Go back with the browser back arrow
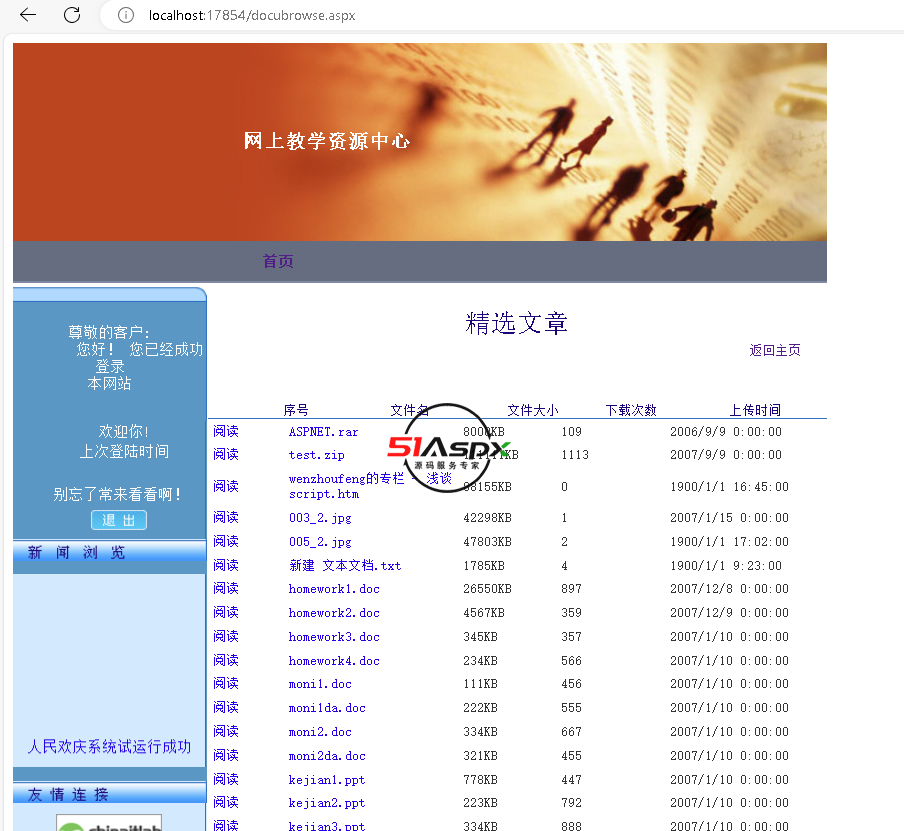This screenshot has height=831, width=904. point(28,15)
